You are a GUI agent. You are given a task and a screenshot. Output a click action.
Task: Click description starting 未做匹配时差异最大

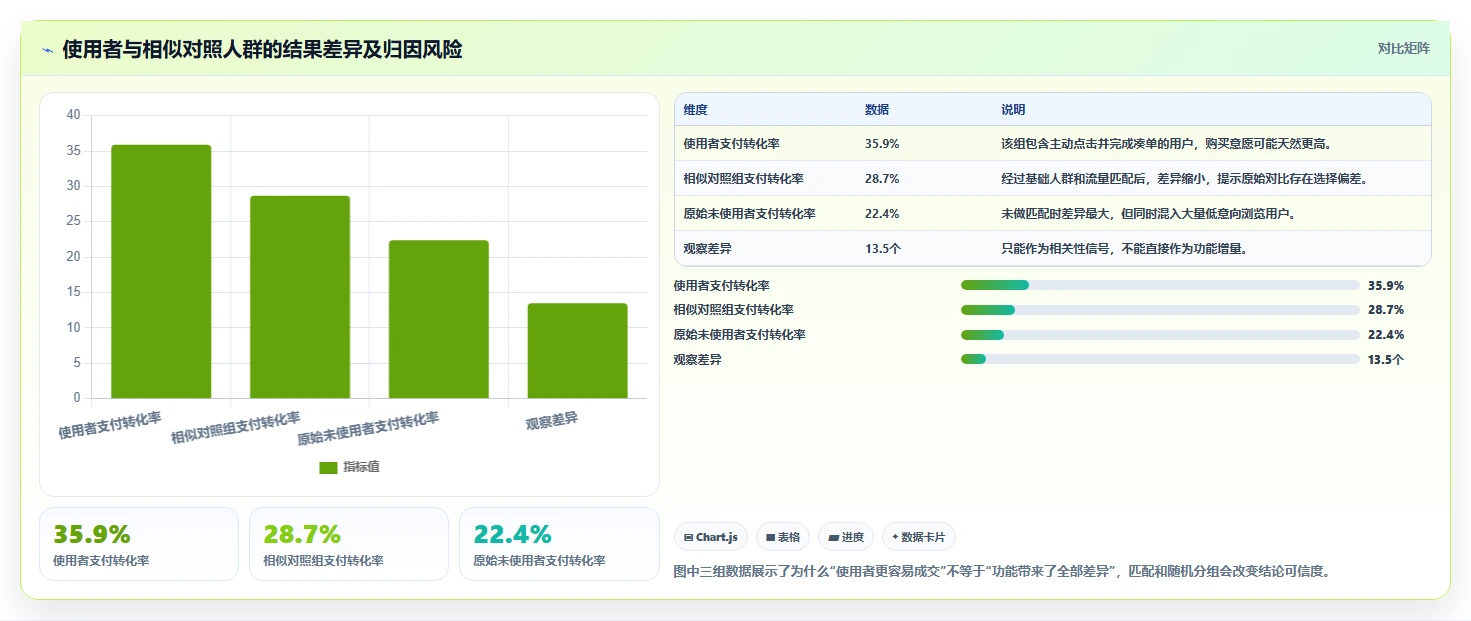point(1148,214)
